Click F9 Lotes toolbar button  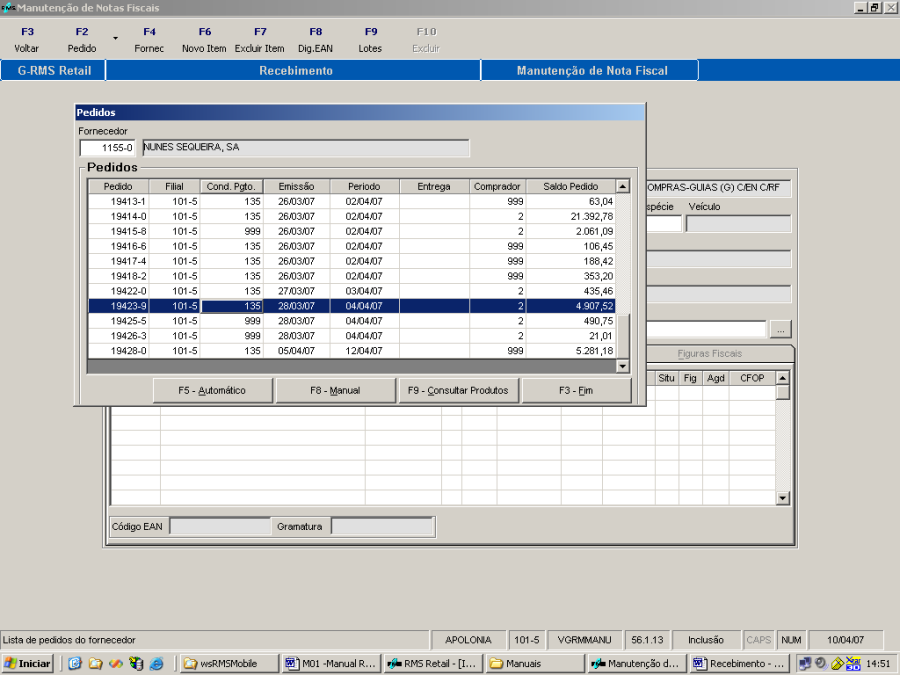(370, 40)
